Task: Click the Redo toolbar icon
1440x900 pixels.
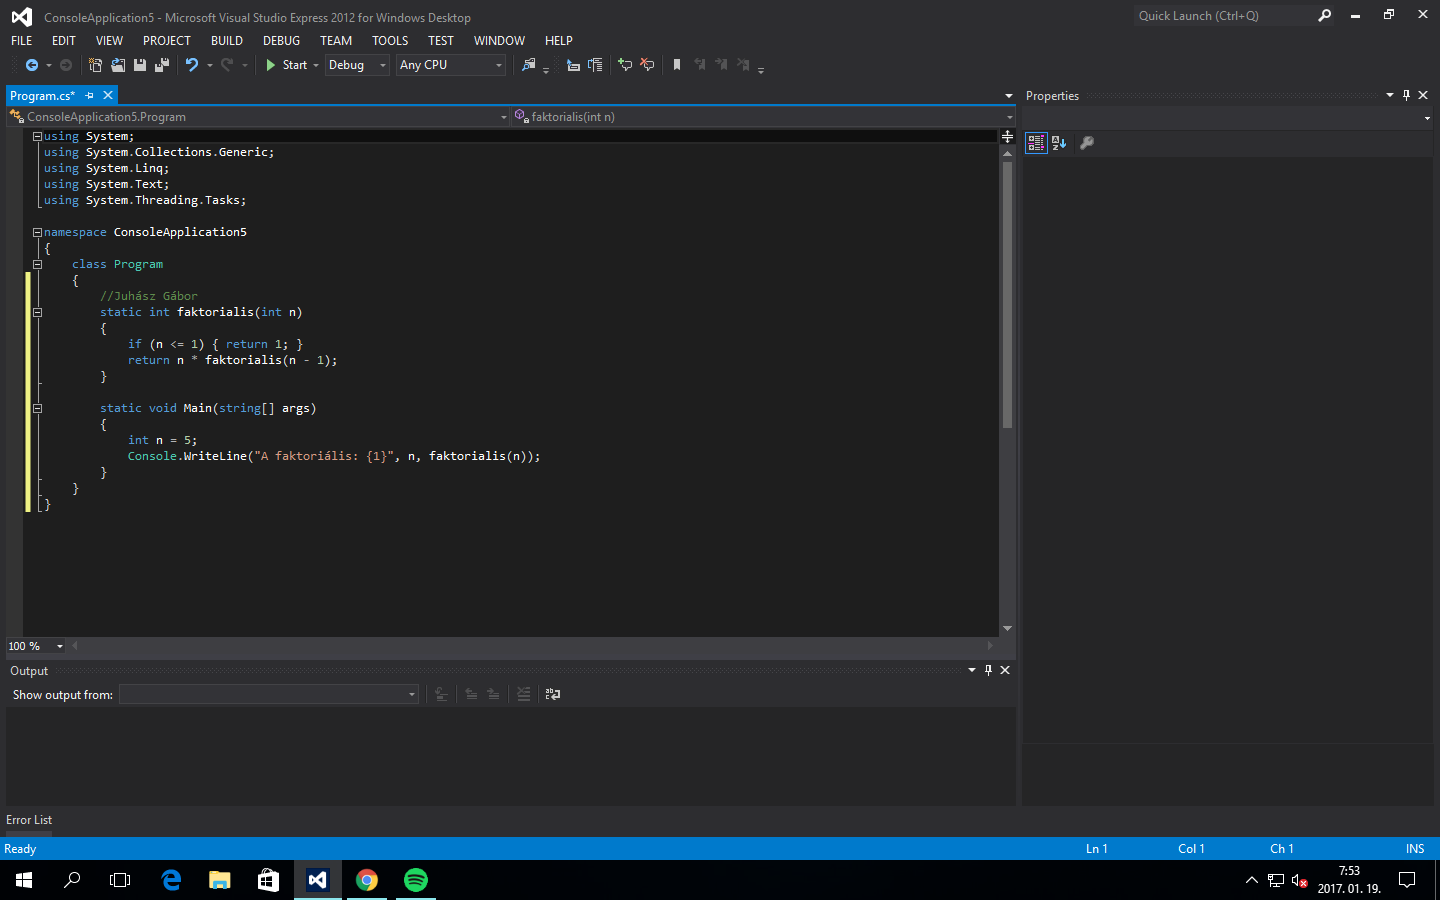Action: [227, 65]
